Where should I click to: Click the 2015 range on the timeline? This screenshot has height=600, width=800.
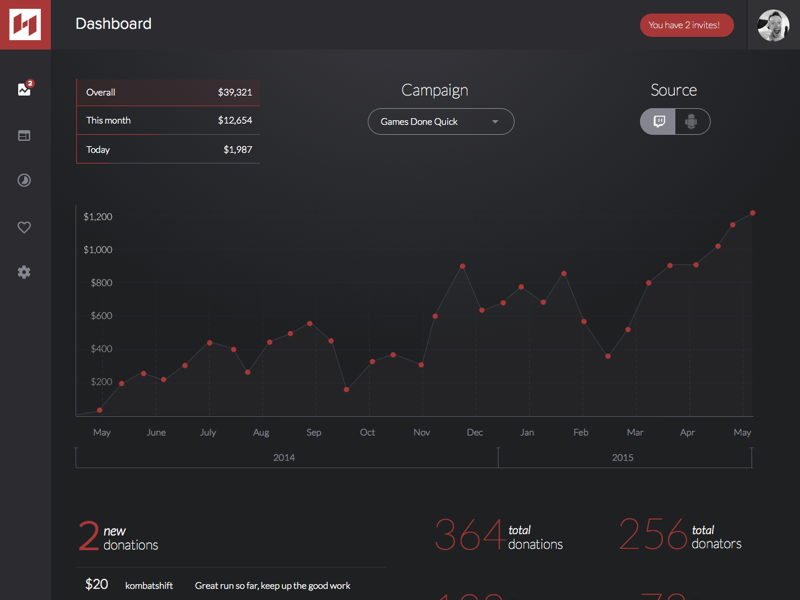pos(623,457)
